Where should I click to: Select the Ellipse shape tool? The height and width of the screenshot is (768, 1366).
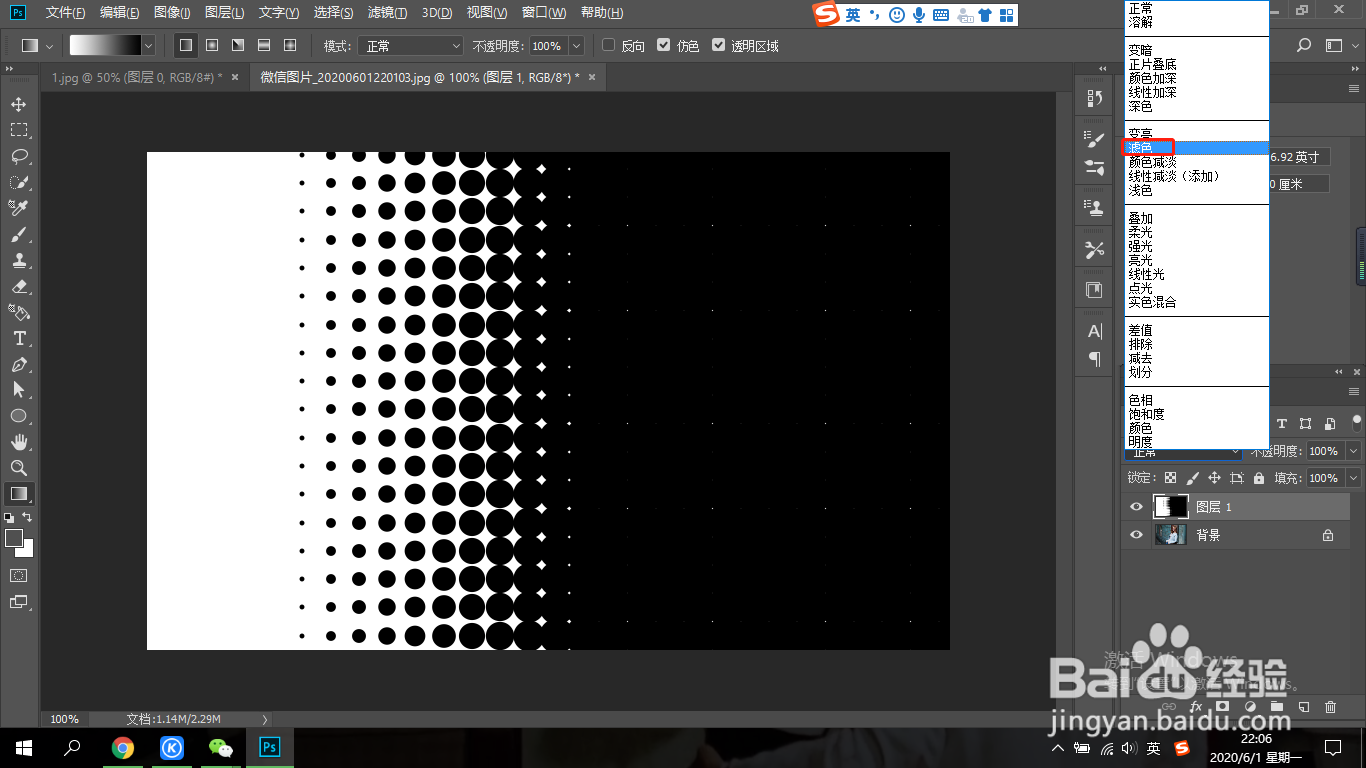(18, 416)
